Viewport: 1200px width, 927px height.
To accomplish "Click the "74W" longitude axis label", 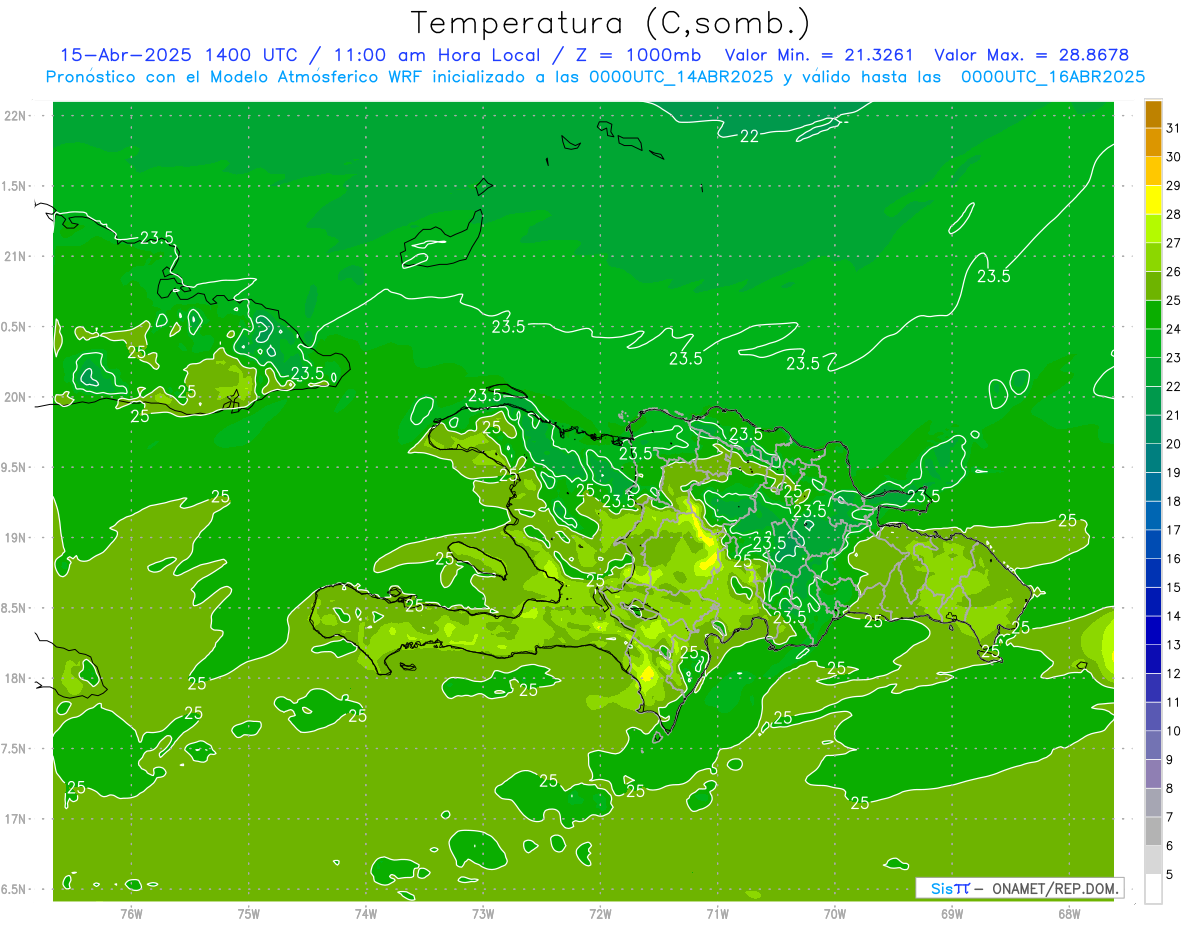I will tap(366, 912).
